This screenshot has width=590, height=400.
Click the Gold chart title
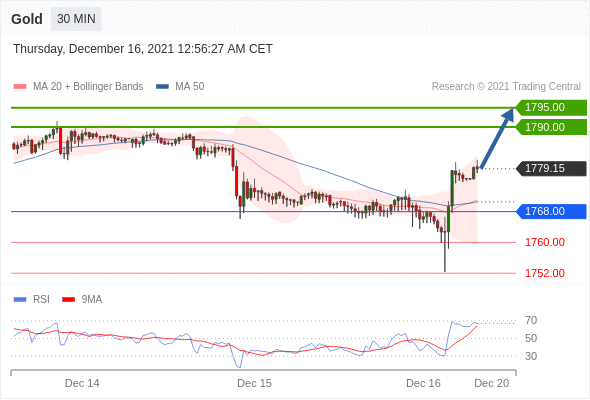pyautogui.click(x=27, y=19)
